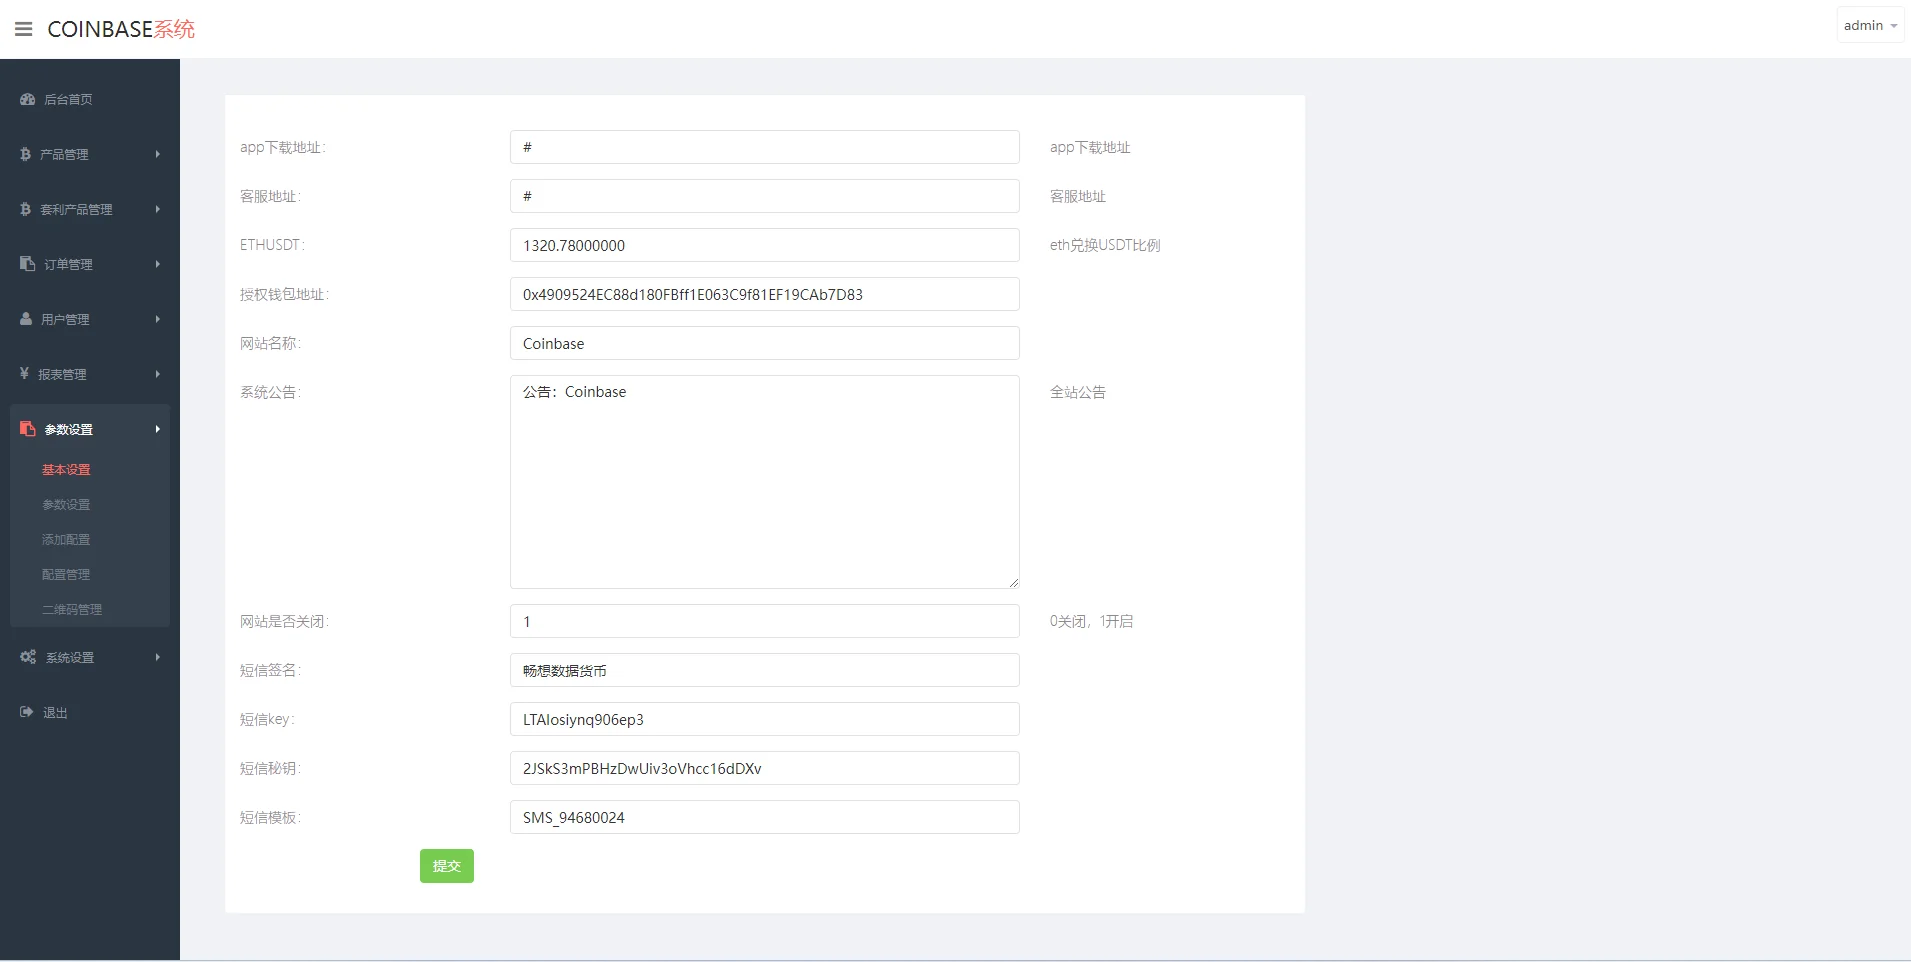Expand the 系统设置 submenu arrow
This screenshot has width=1911, height=962.
[157, 657]
